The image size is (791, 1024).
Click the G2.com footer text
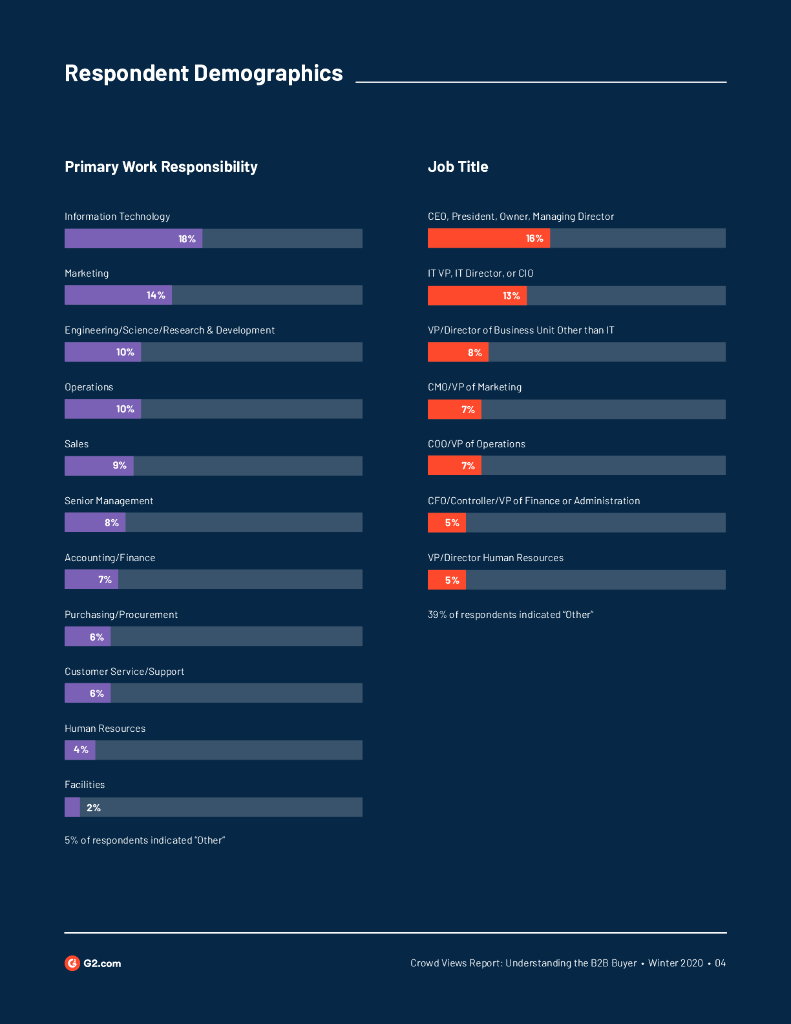tap(102, 963)
